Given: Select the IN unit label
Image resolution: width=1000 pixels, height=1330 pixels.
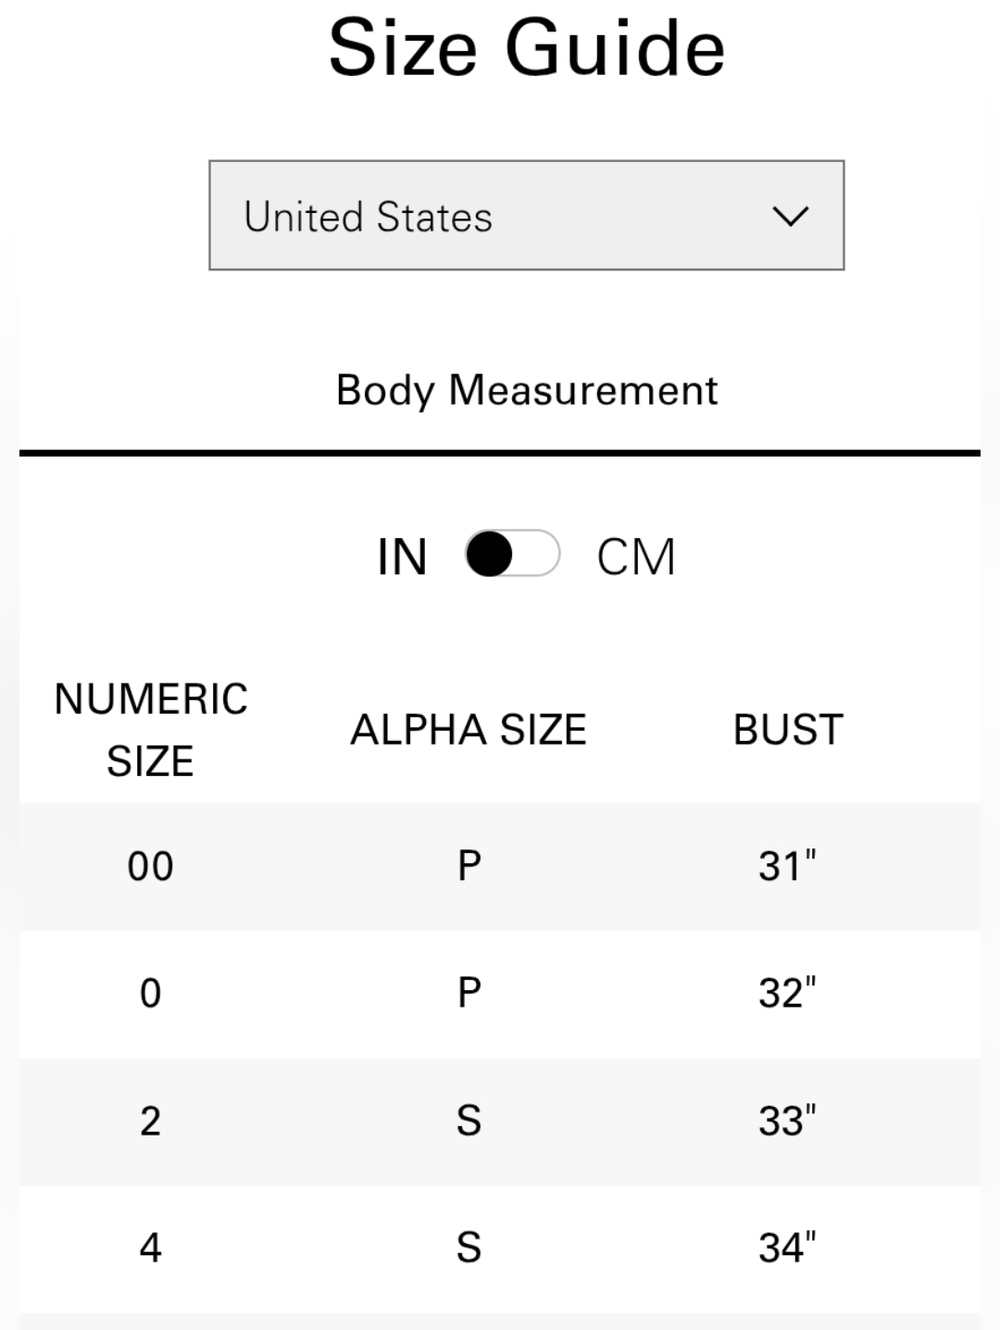Looking at the screenshot, I should click(x=402, y=556).
